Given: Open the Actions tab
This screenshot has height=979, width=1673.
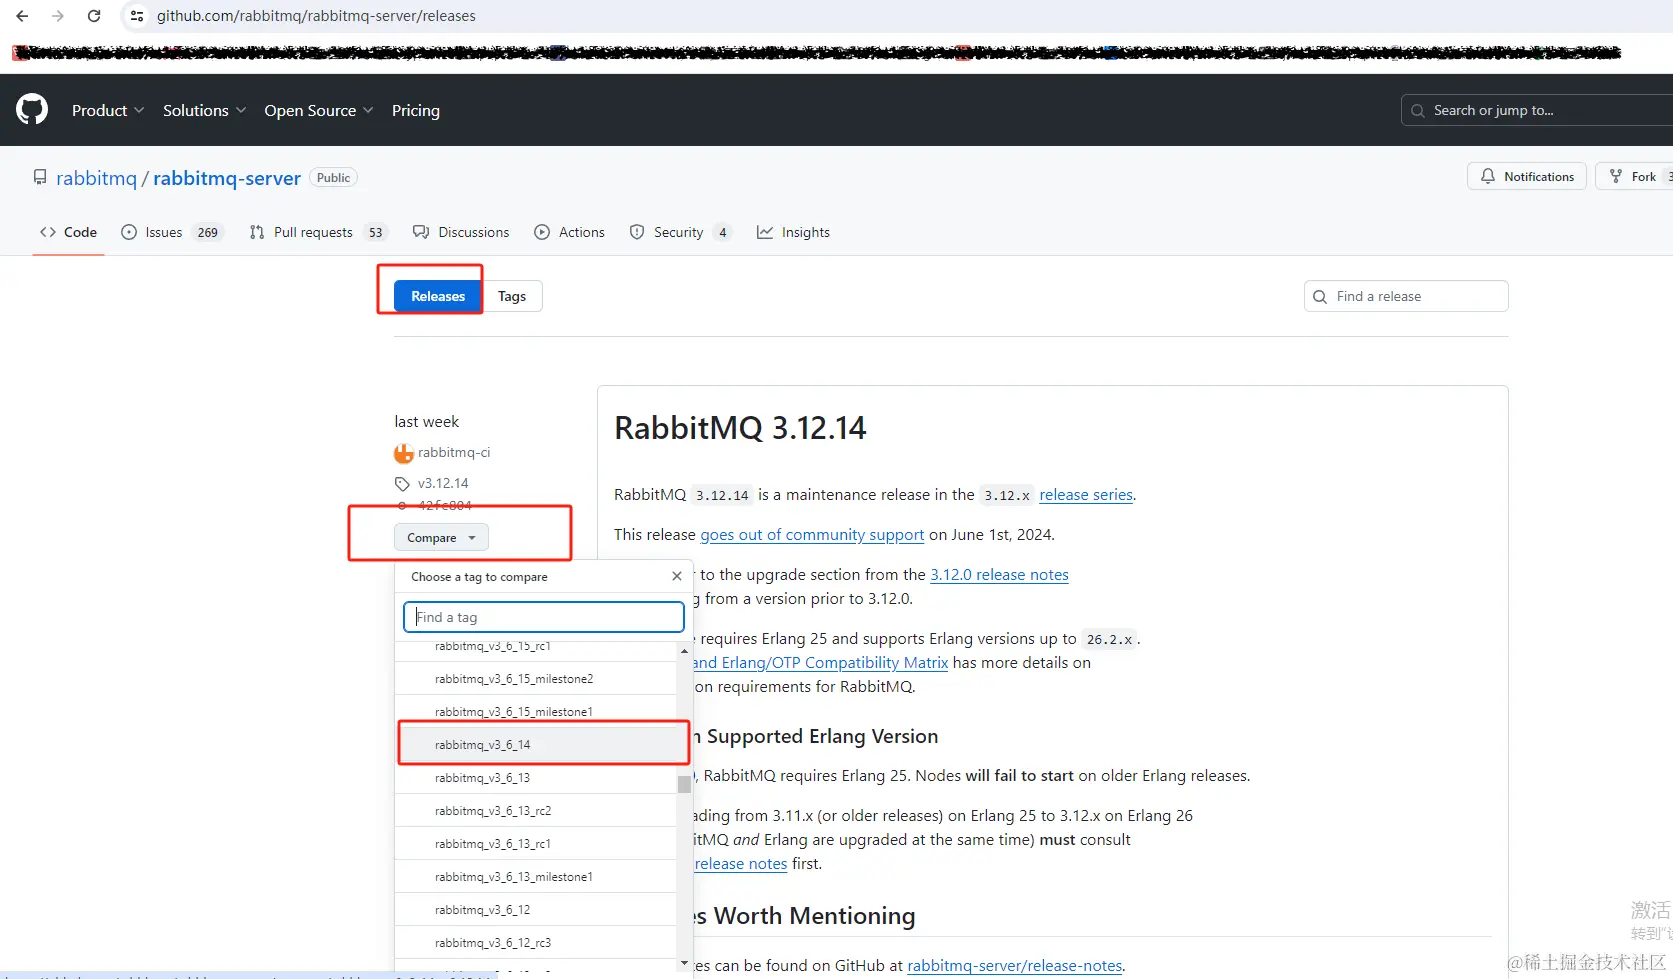Looking at the screenshot, I should 569,232.
